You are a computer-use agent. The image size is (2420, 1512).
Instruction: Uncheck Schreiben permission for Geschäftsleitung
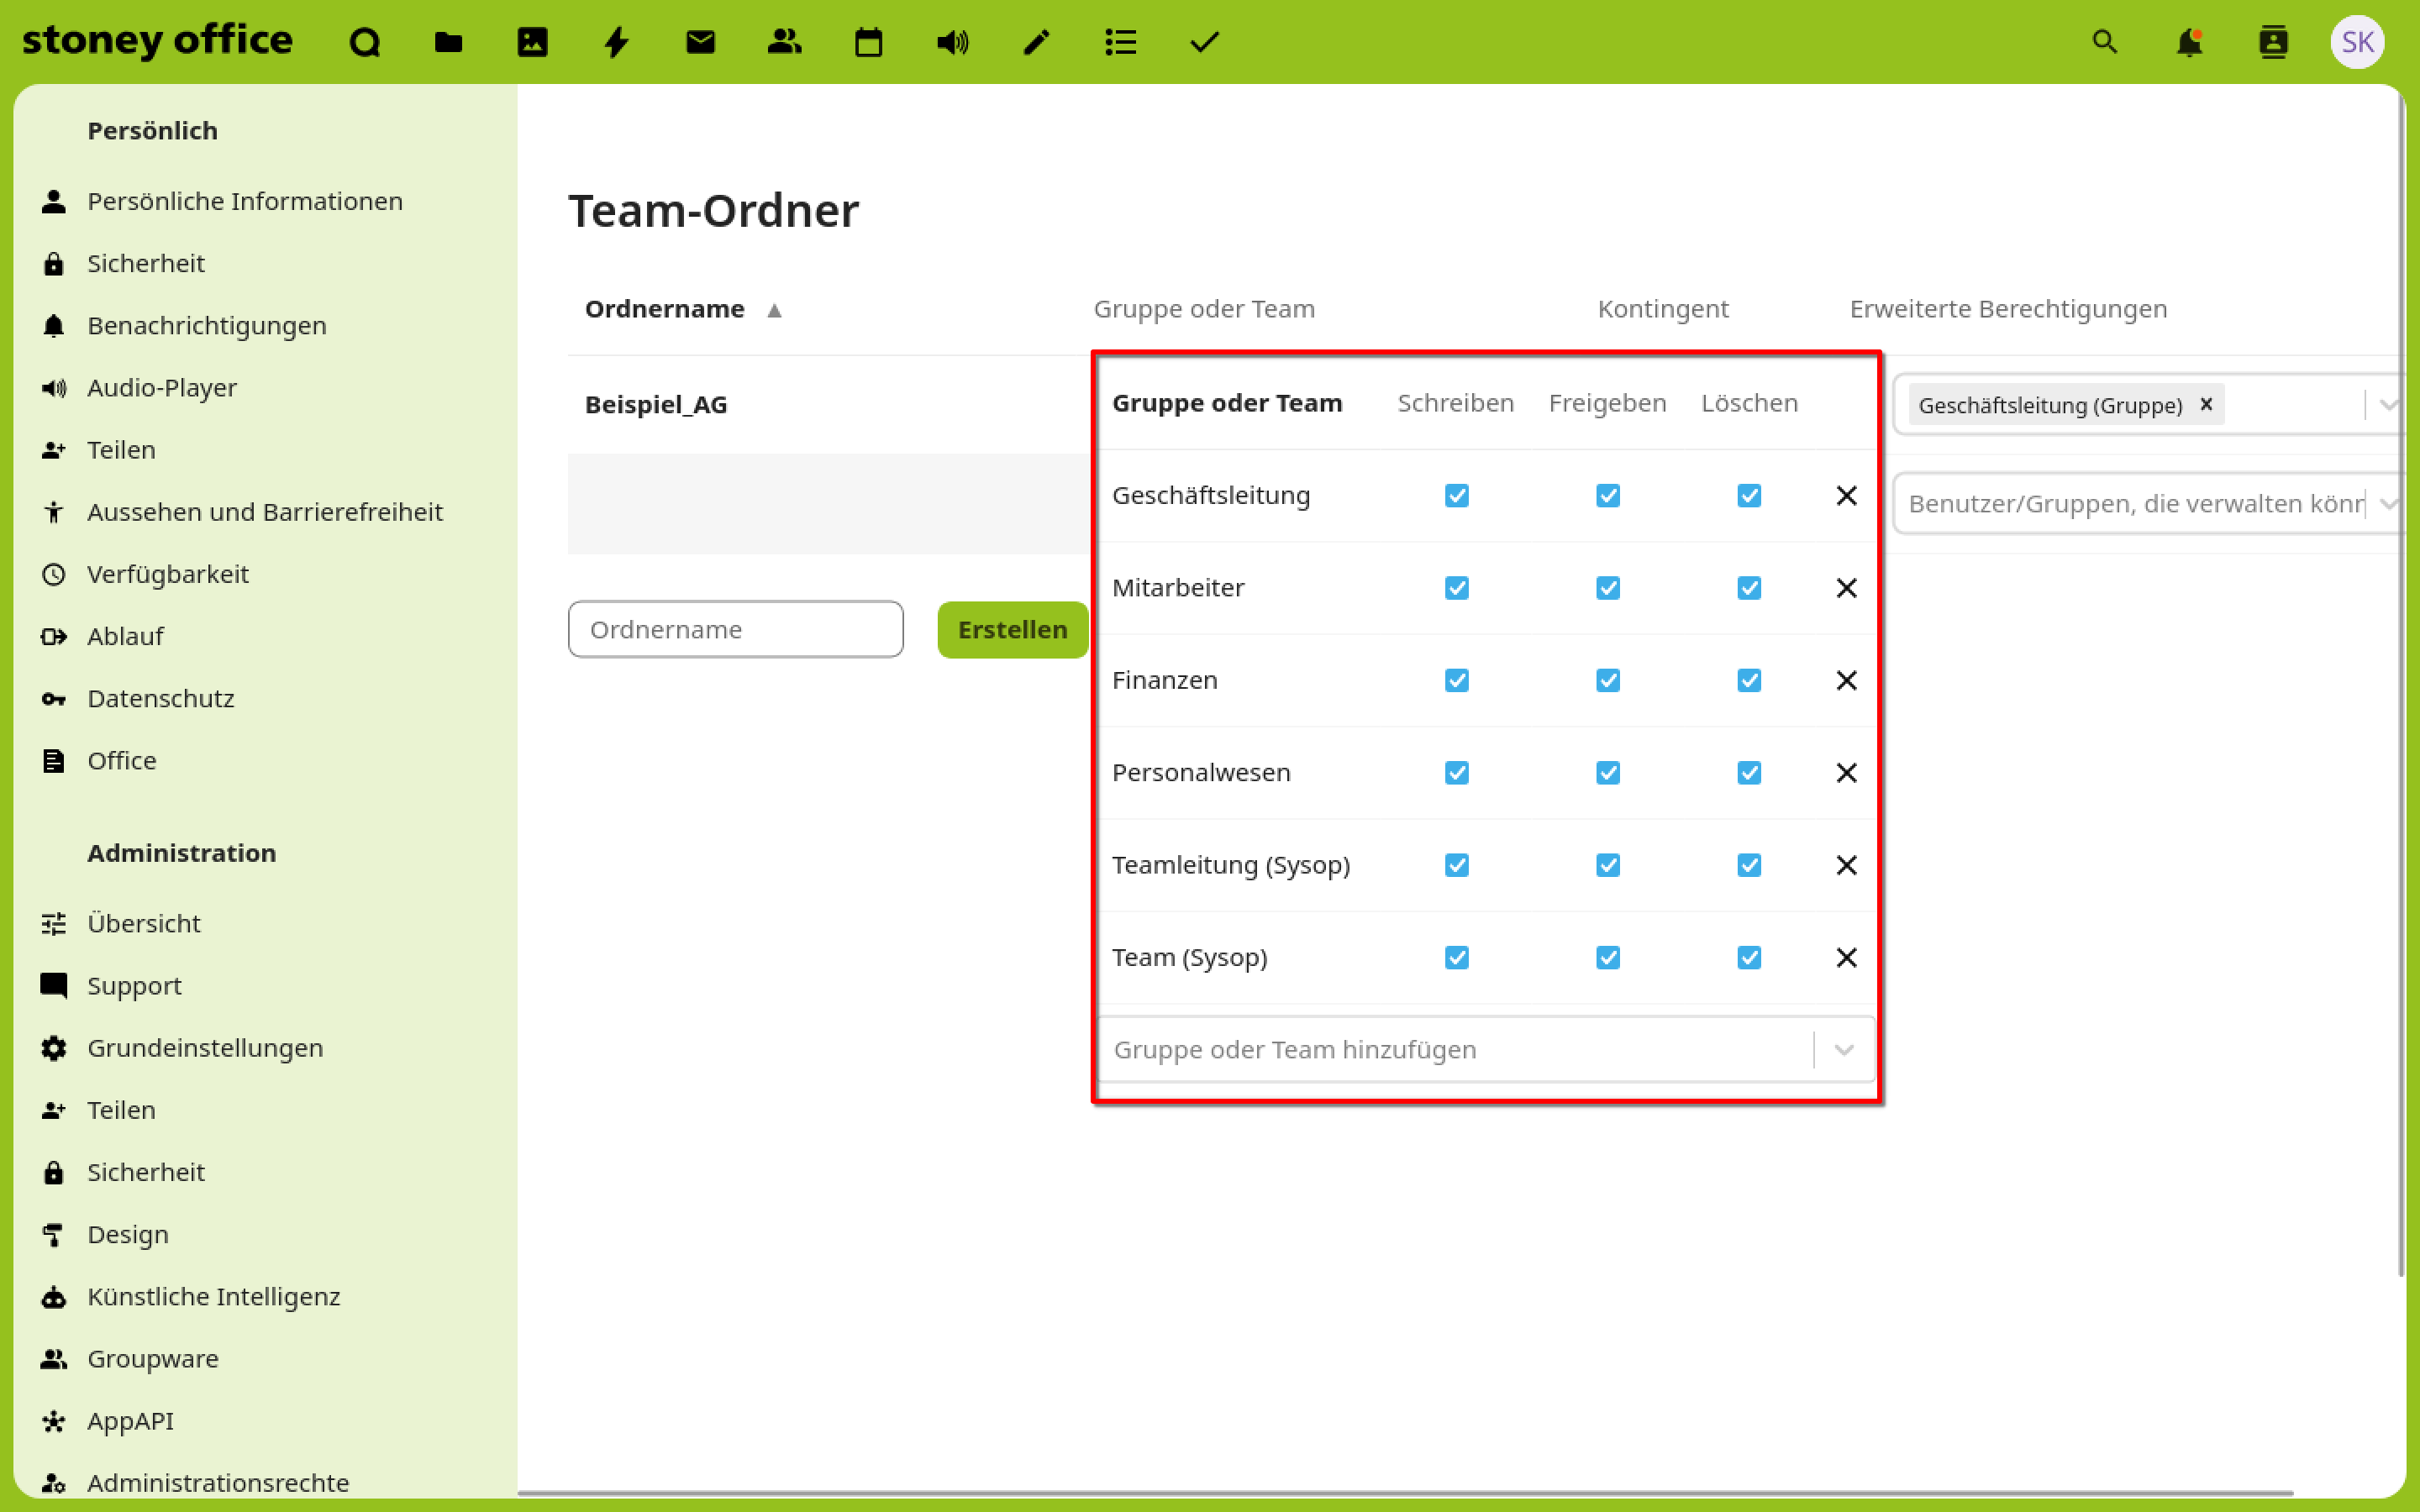click(x=1456, y=496)
